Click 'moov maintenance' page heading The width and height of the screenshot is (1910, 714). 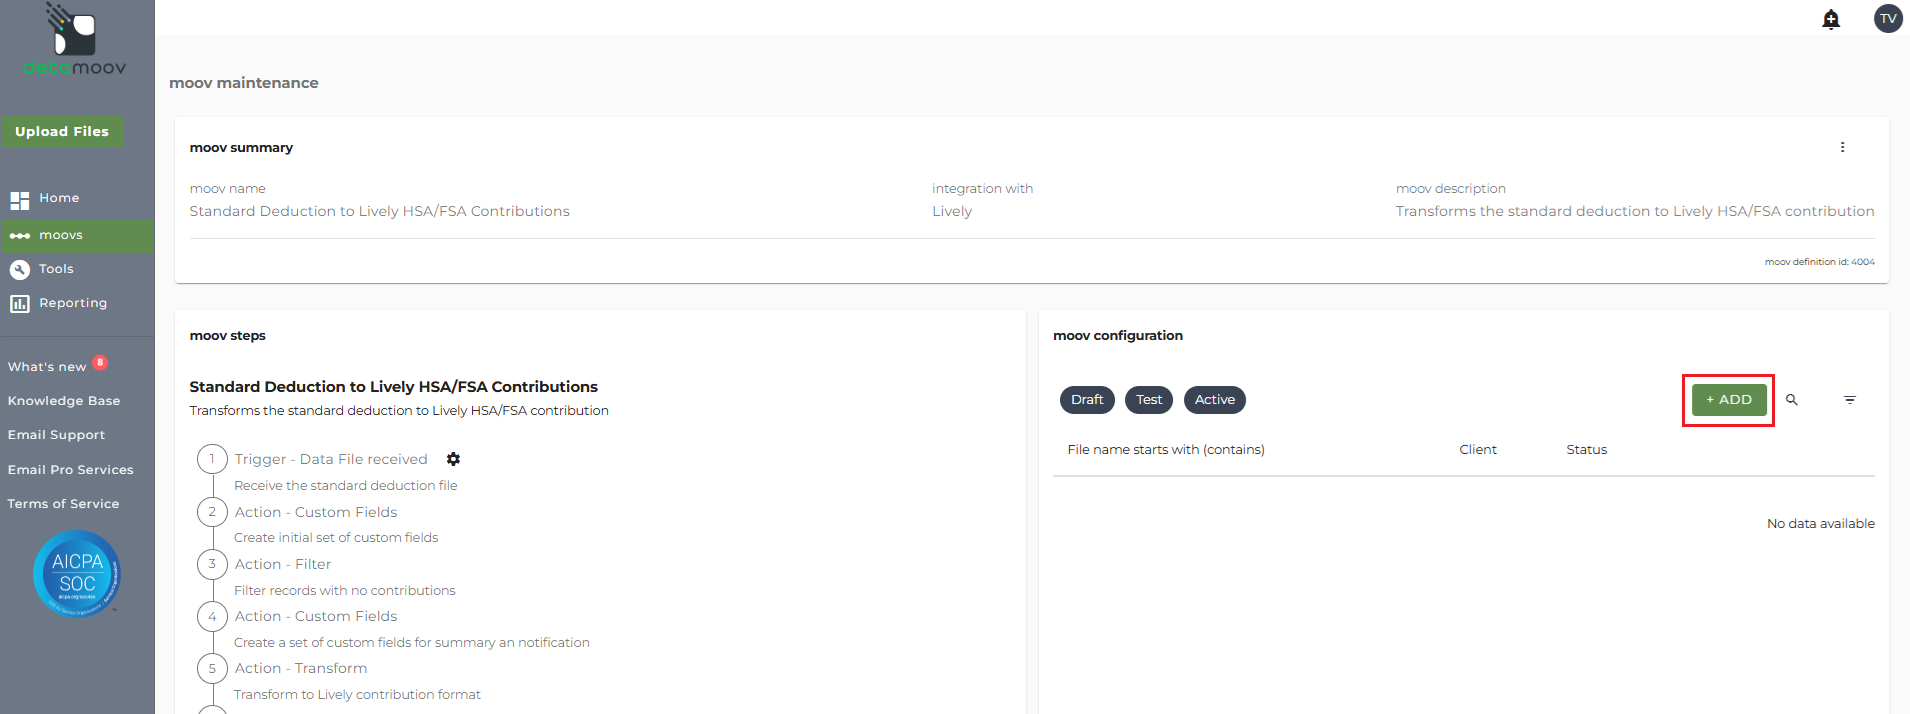[x=244, y=83]
